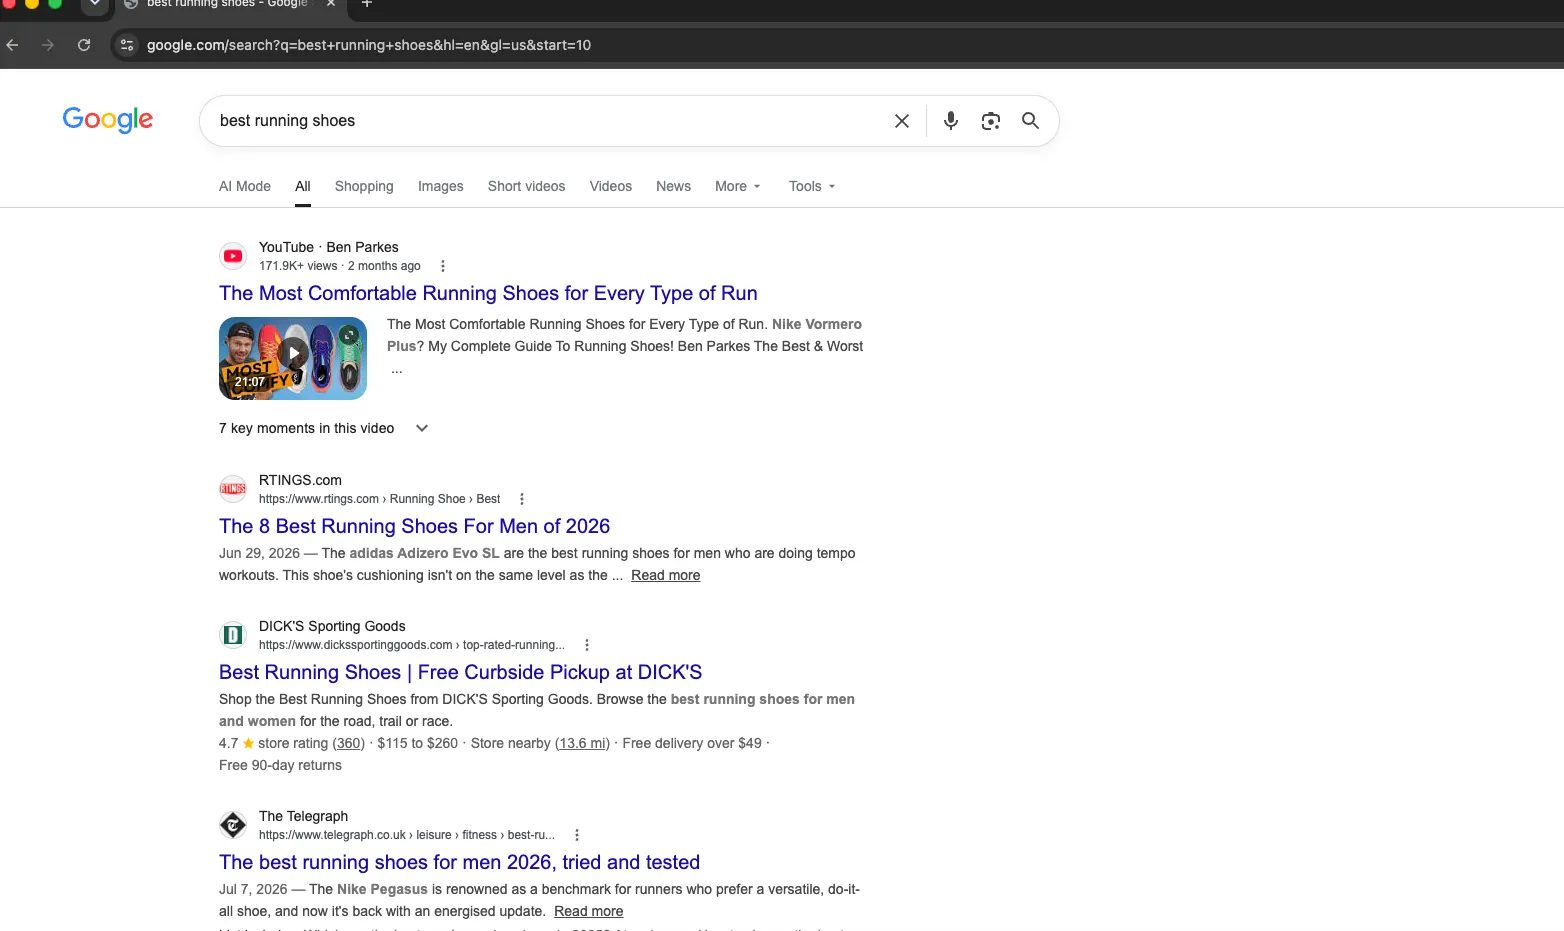Open tab search dropdown in title bar
This screenshot has width=1564, height=931.
pyautogui.click(x=94, y=4)
